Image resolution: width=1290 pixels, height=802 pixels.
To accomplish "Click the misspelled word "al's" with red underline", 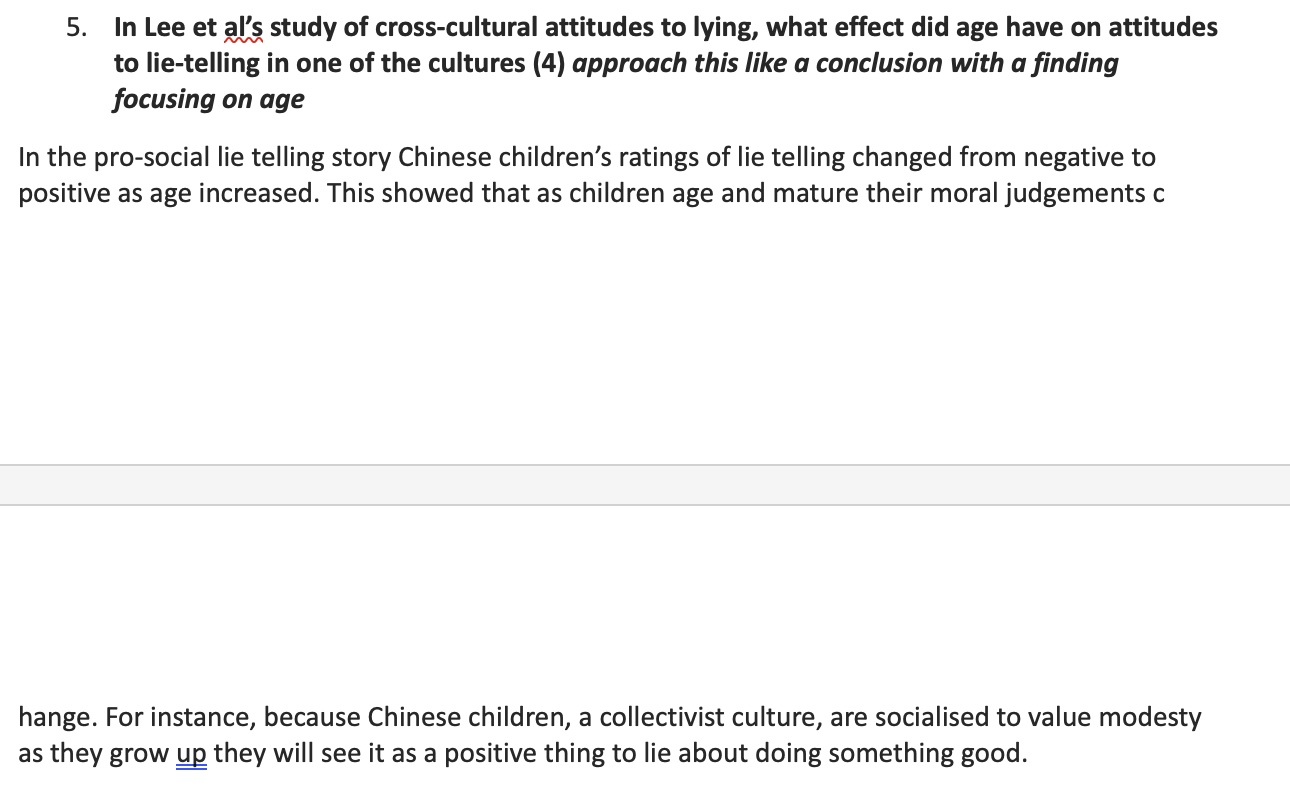I will click(x=243, y=28).
